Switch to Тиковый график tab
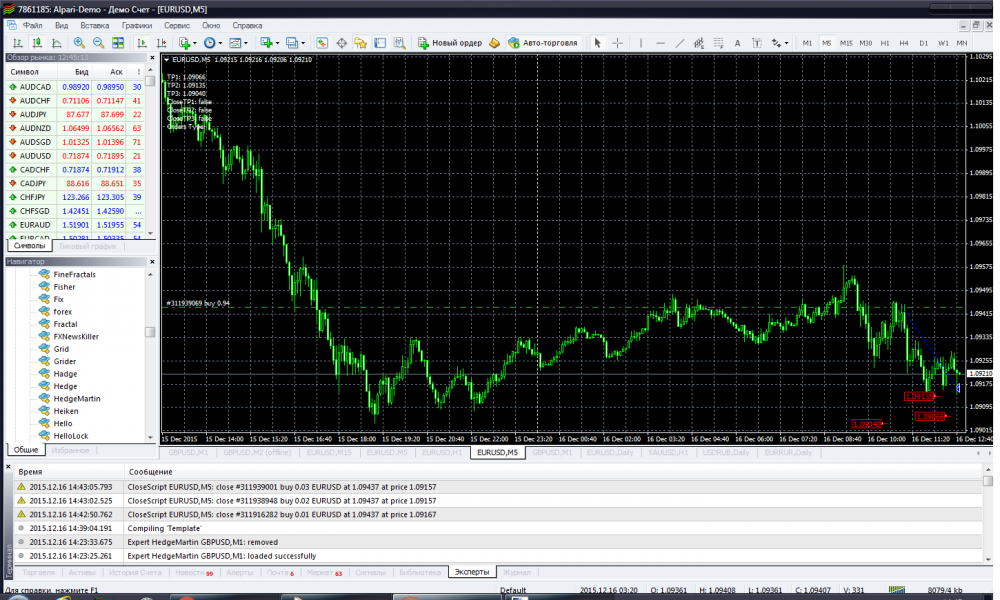Image resolution: width=1000 pixels, height=600 pixels. point(87,246)
